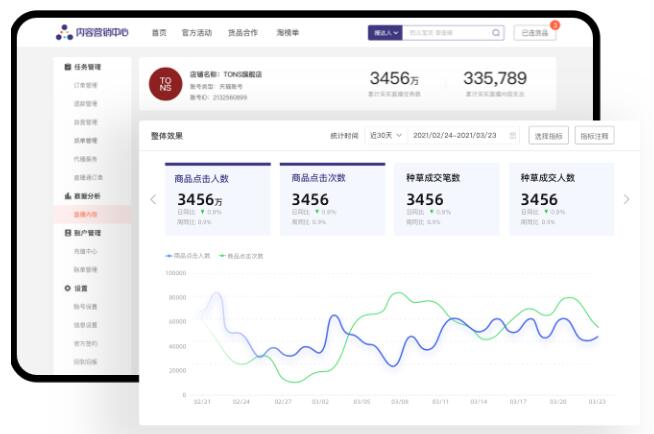
Task: Open 账单管理 in the sidebar
Action: click(x=86, y=269)
